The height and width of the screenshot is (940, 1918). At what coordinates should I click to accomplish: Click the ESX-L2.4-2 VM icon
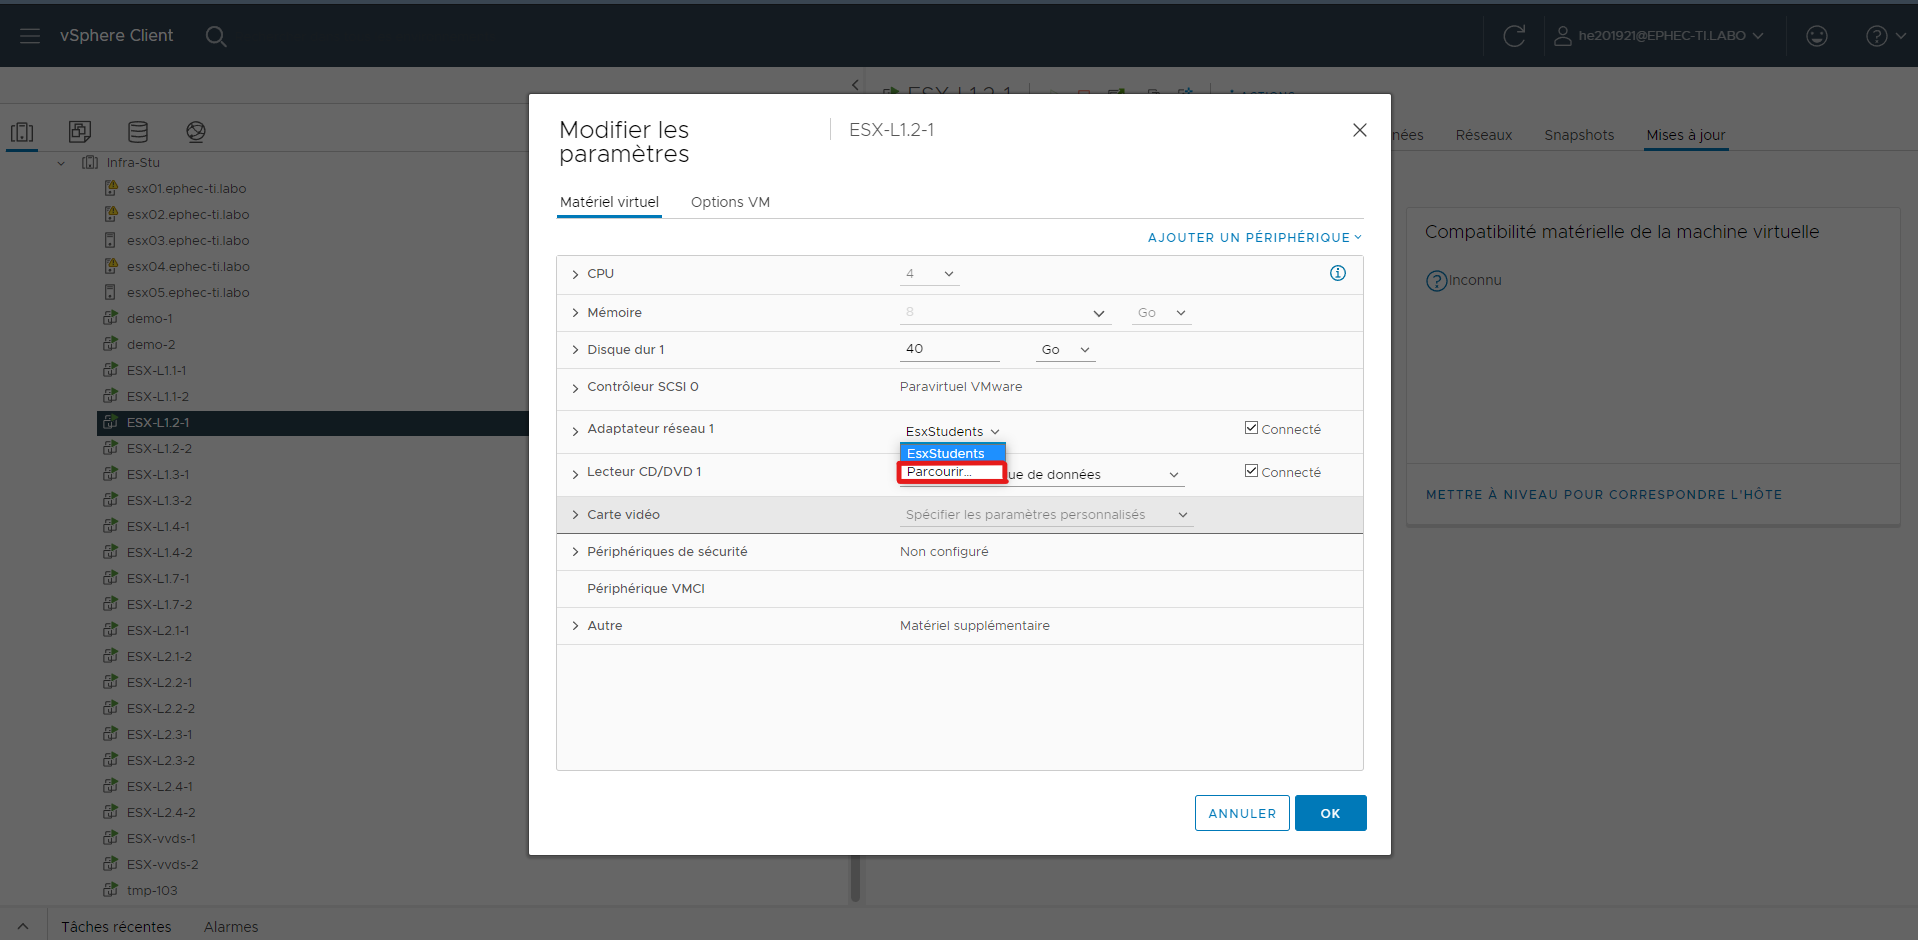[x=111, y=812]
